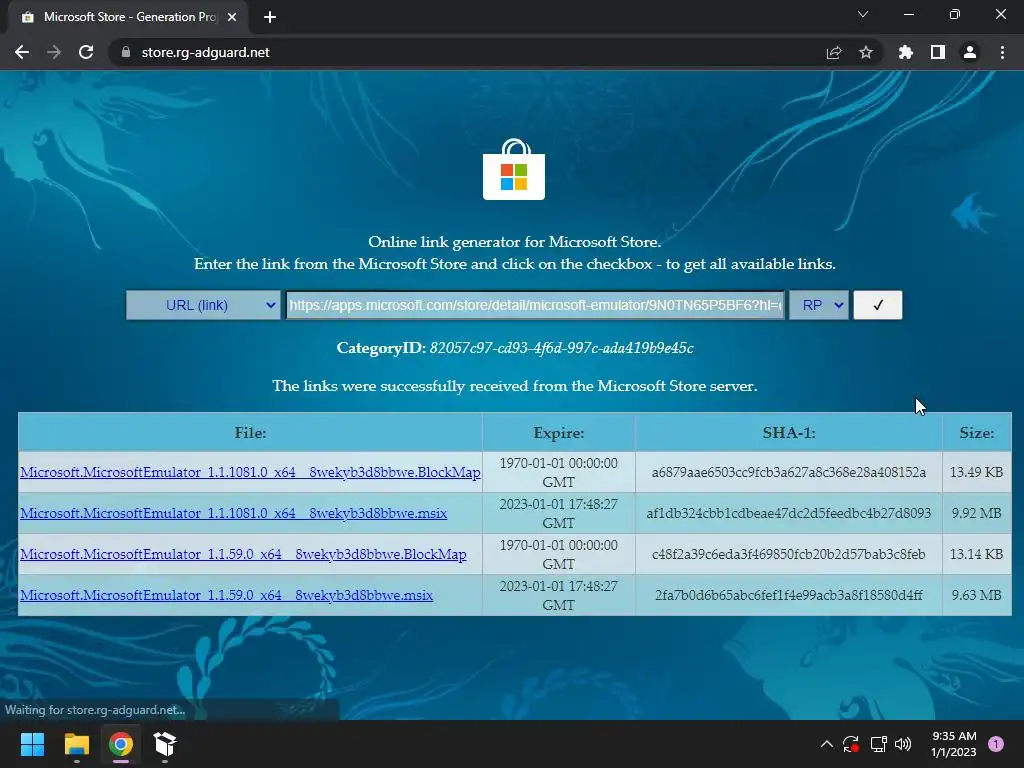Reload the store.rg-adguard.net page
The image size is (1024, 768).
(86, 52)
